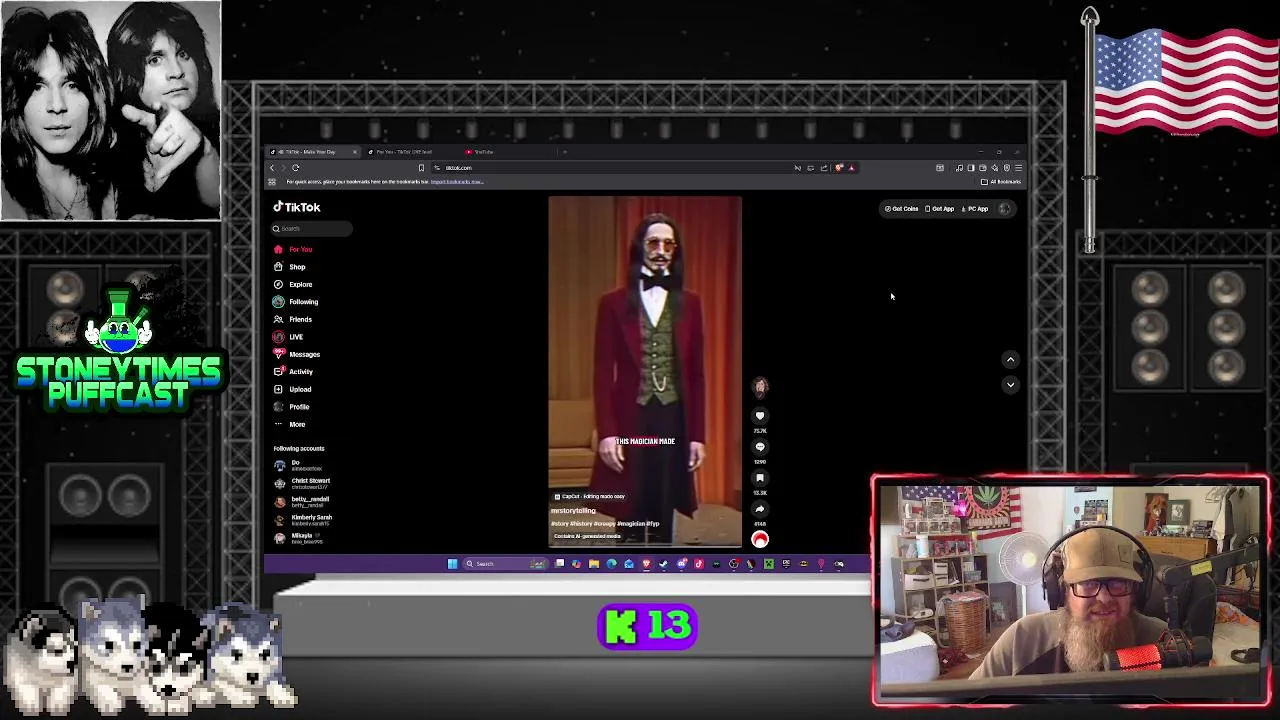The height and width of the screenshot is (720, 1280).
Task: Open followed account Mikayla
Action: pyautogui.click(x=296, y=538)
